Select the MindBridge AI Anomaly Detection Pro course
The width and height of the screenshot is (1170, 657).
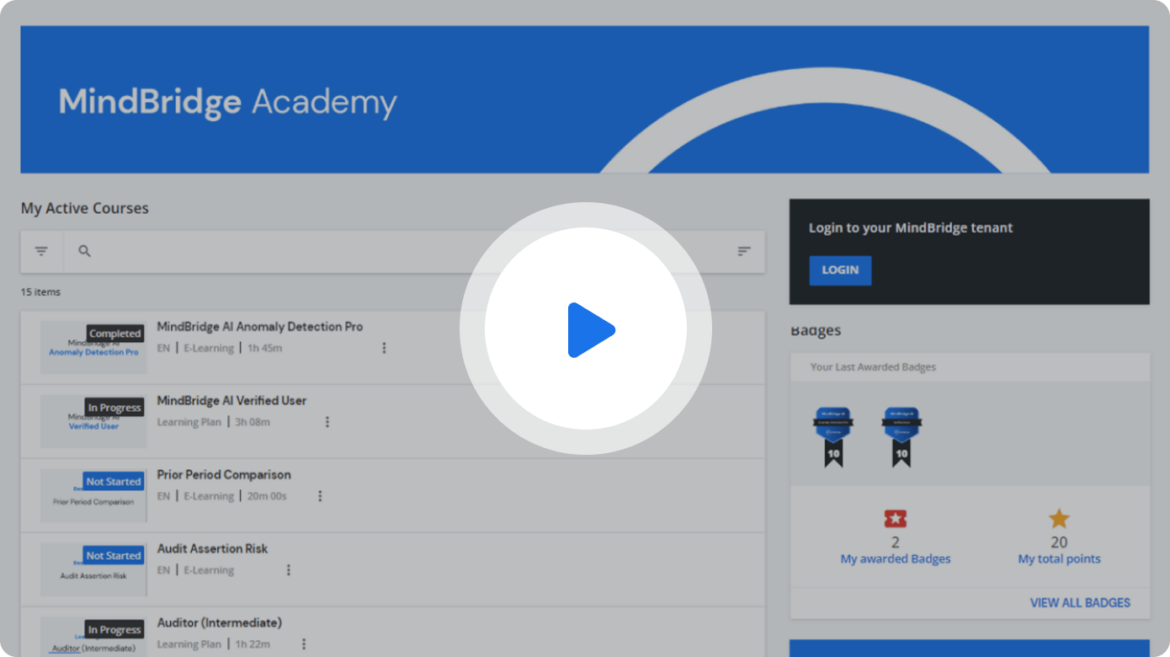(x=258, y=326)
